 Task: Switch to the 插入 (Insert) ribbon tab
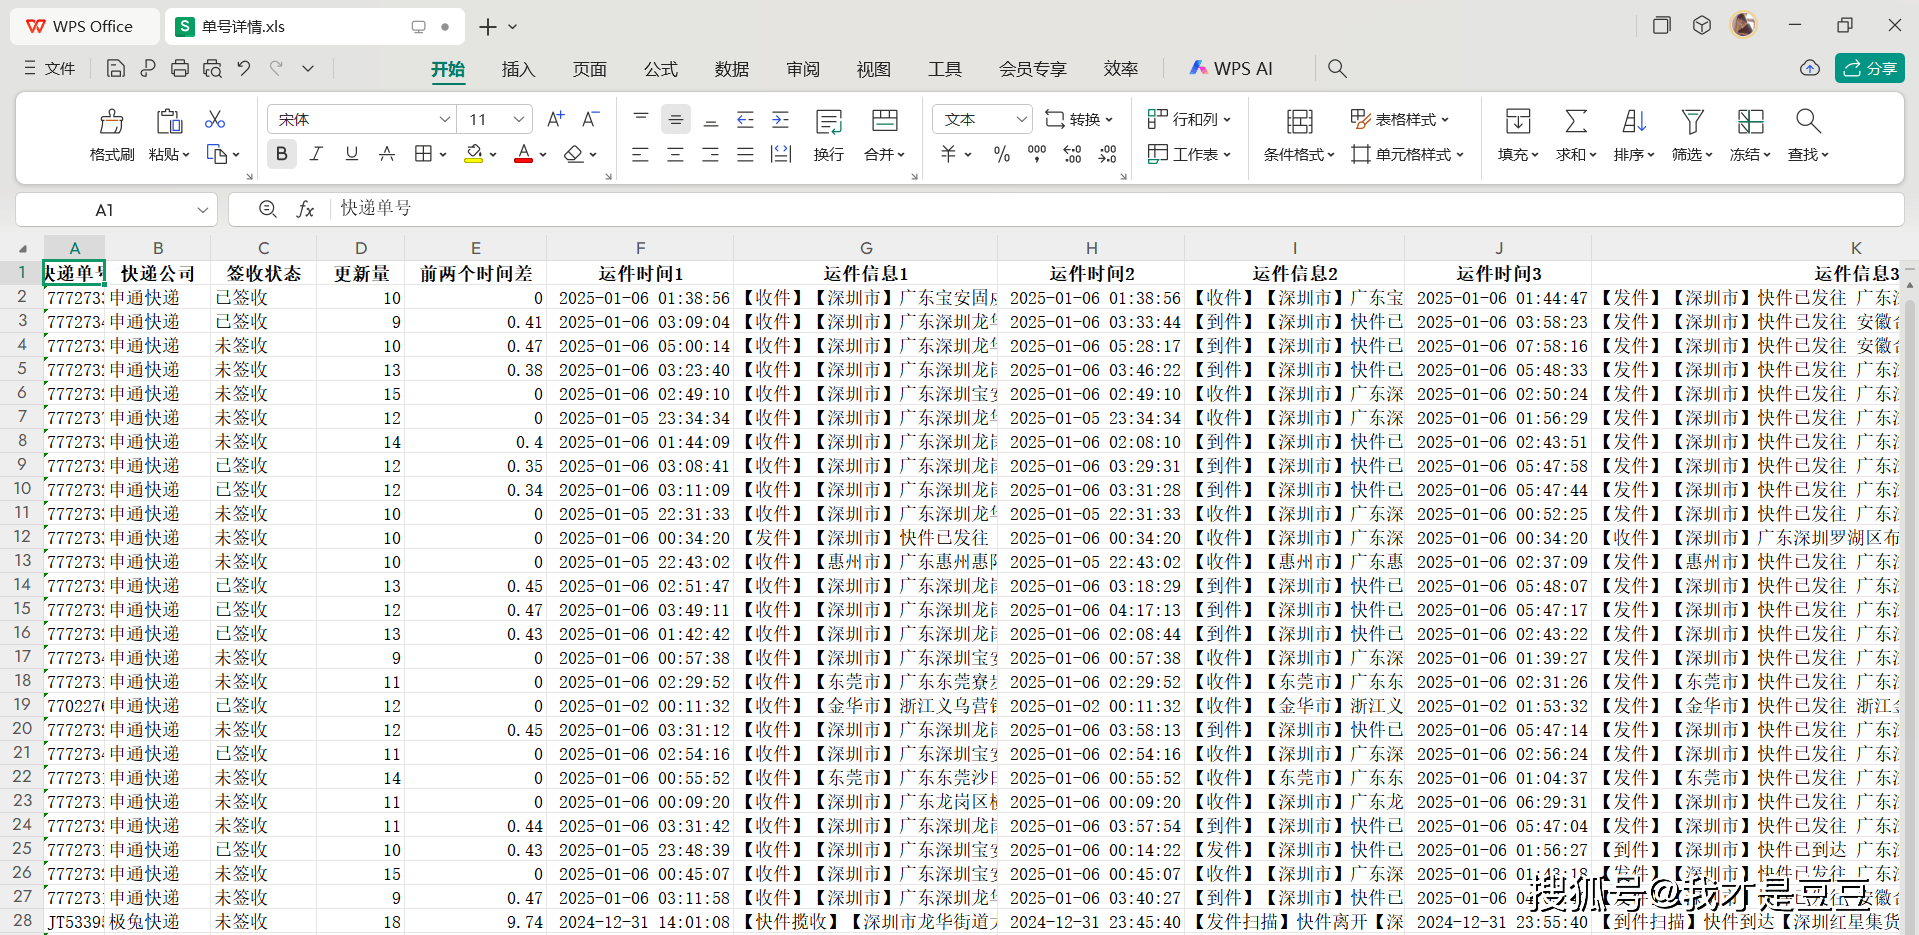518,69
